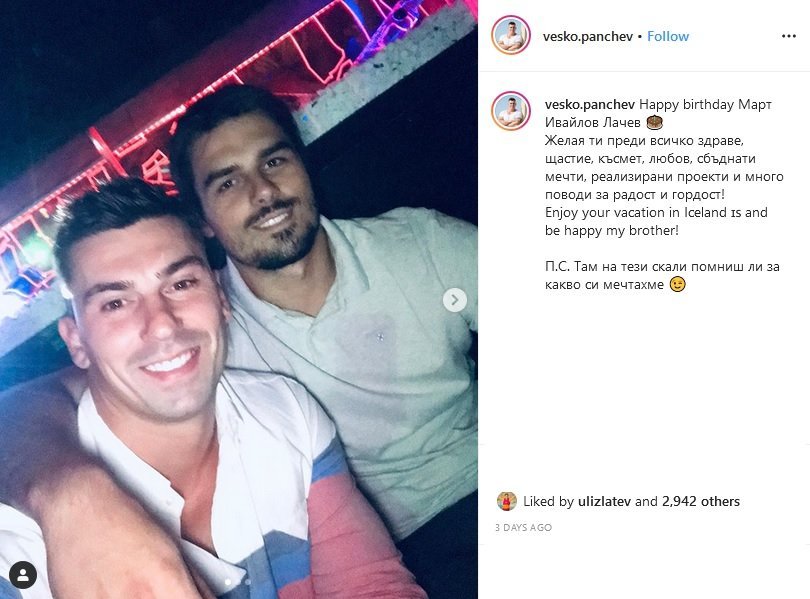Open the ulizlatev profile link
Image resolution: width=810 pixels, height=599 pixels.
[x=604, y=501]
